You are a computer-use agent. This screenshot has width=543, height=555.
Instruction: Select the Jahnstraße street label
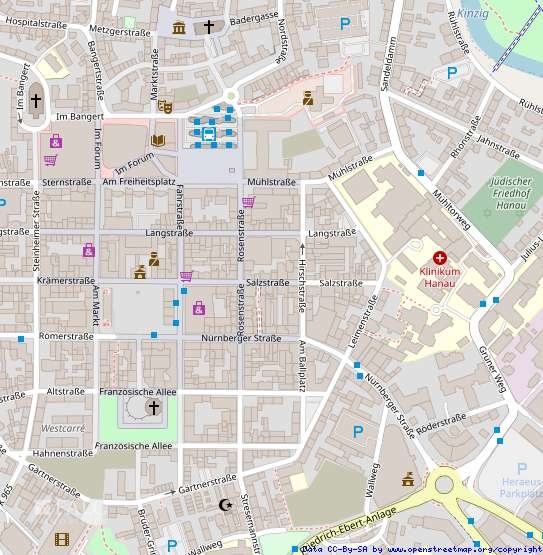point(498,147)
